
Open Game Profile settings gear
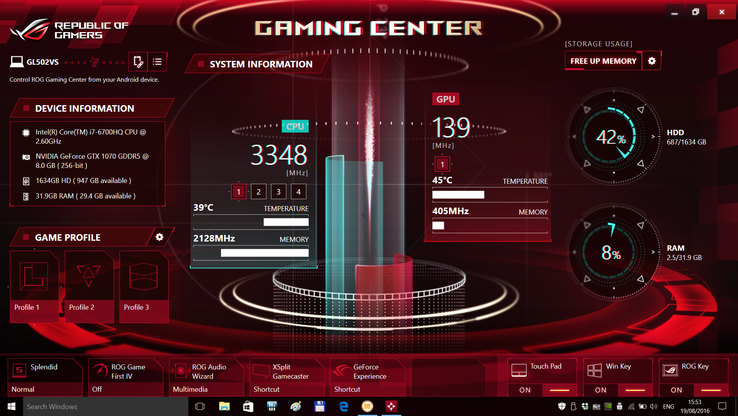160,237
